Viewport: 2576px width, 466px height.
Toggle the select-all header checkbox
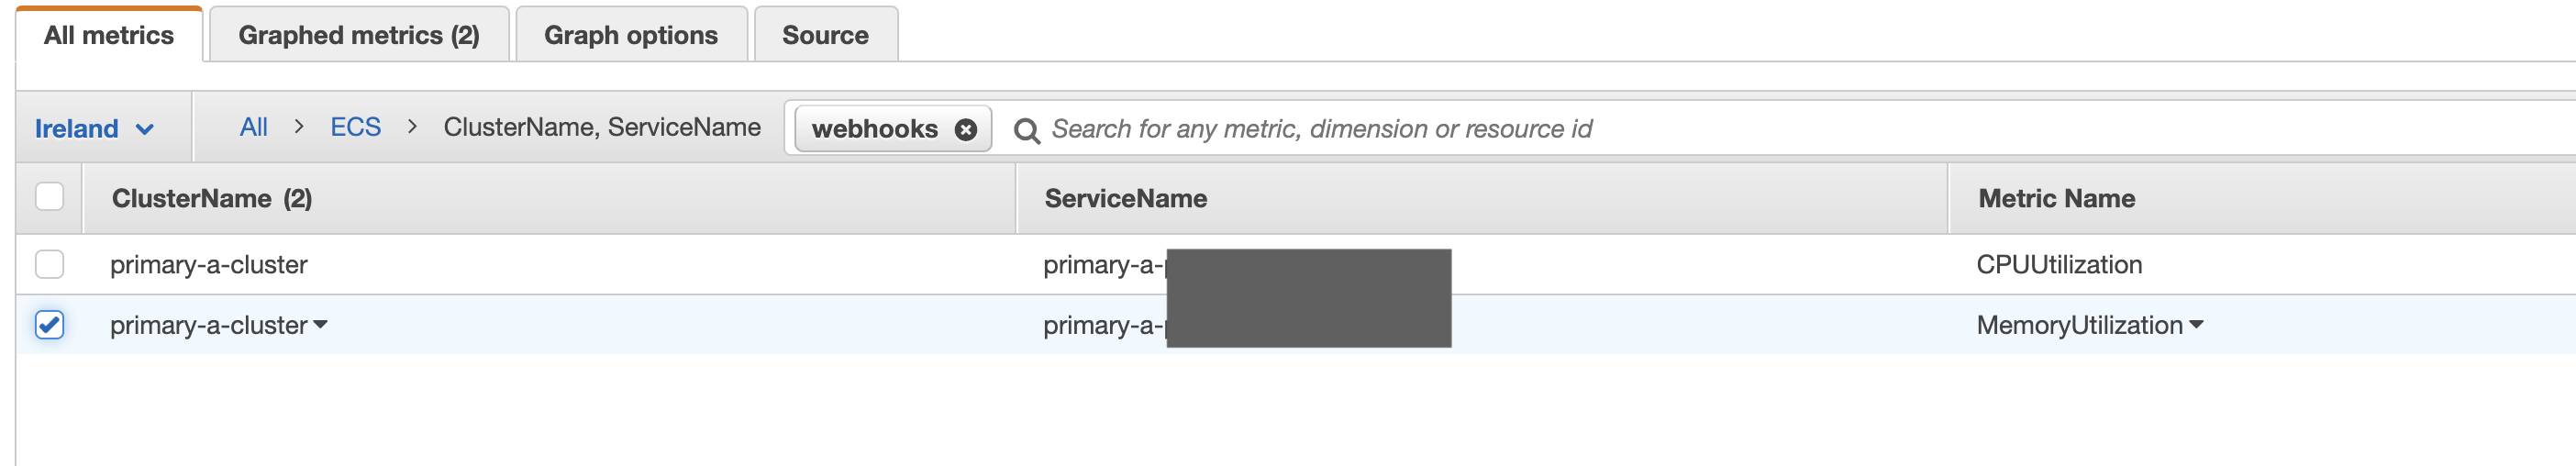(x=49, y=197)
